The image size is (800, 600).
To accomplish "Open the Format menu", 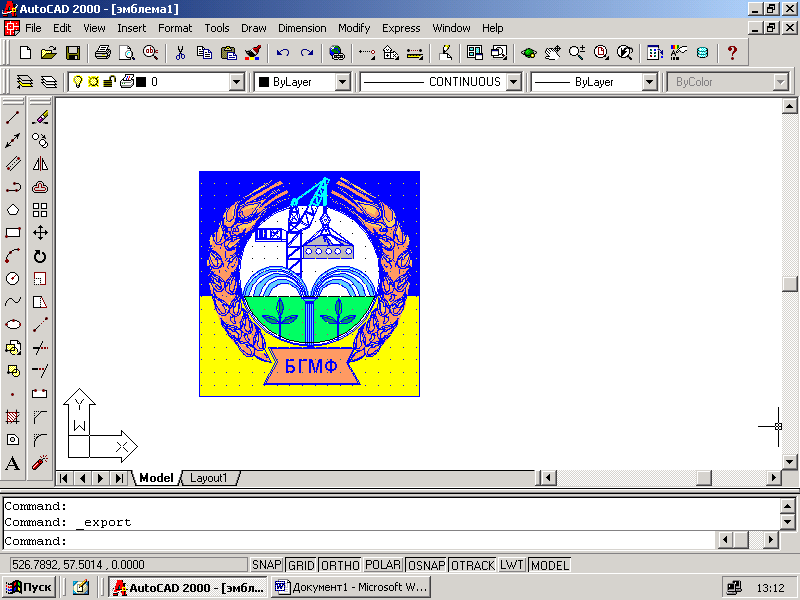I will (175, 28).
